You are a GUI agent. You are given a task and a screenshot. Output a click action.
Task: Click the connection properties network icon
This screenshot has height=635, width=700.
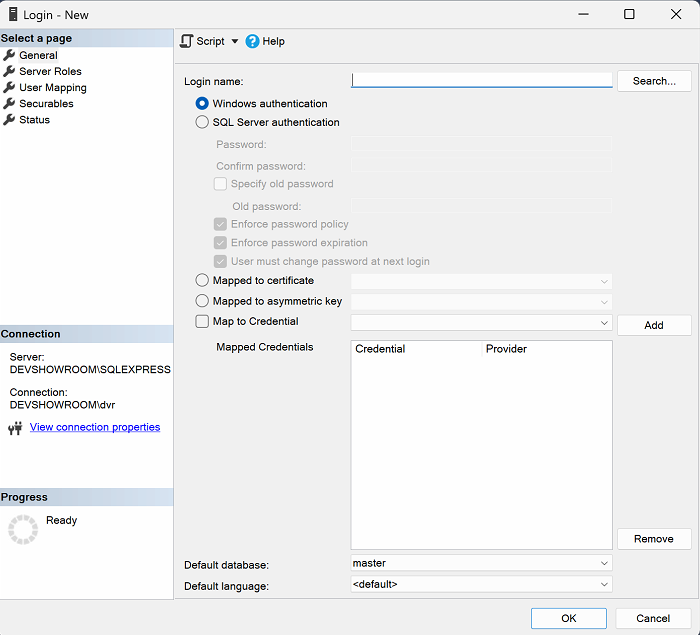coord(15,428)
